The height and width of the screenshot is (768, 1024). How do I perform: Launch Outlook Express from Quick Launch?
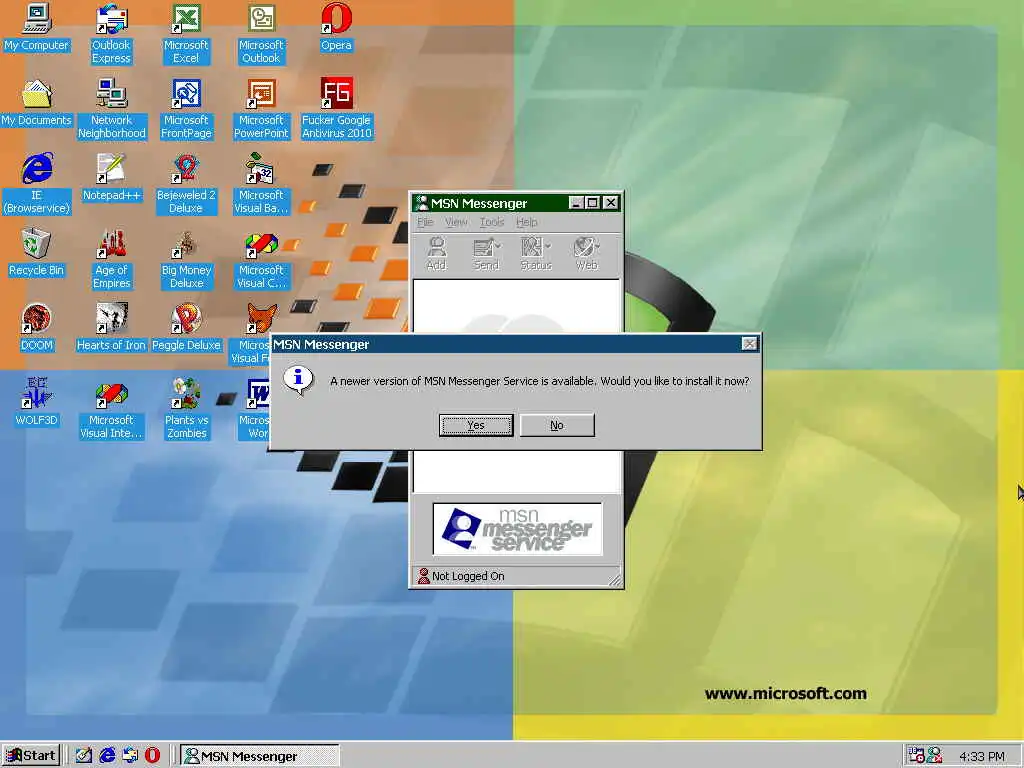coord(130,756)
